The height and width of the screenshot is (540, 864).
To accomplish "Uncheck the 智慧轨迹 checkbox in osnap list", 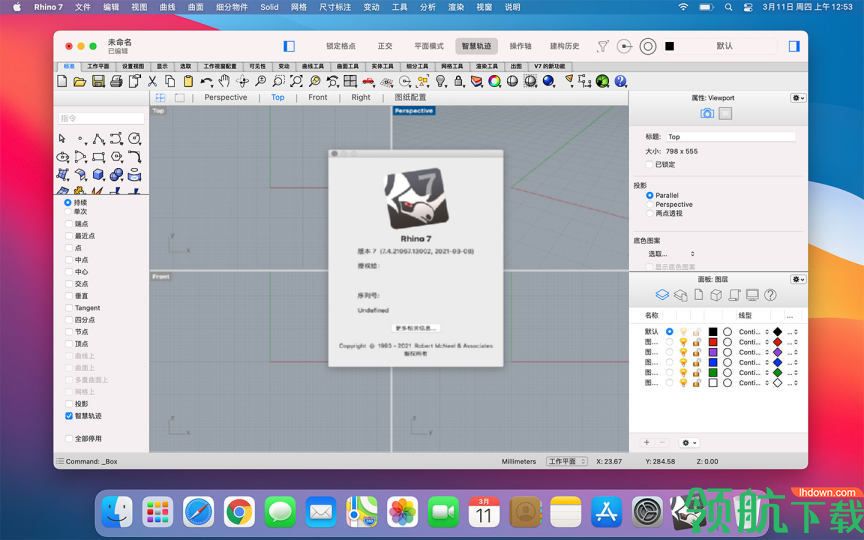I will tap(69, 416).
